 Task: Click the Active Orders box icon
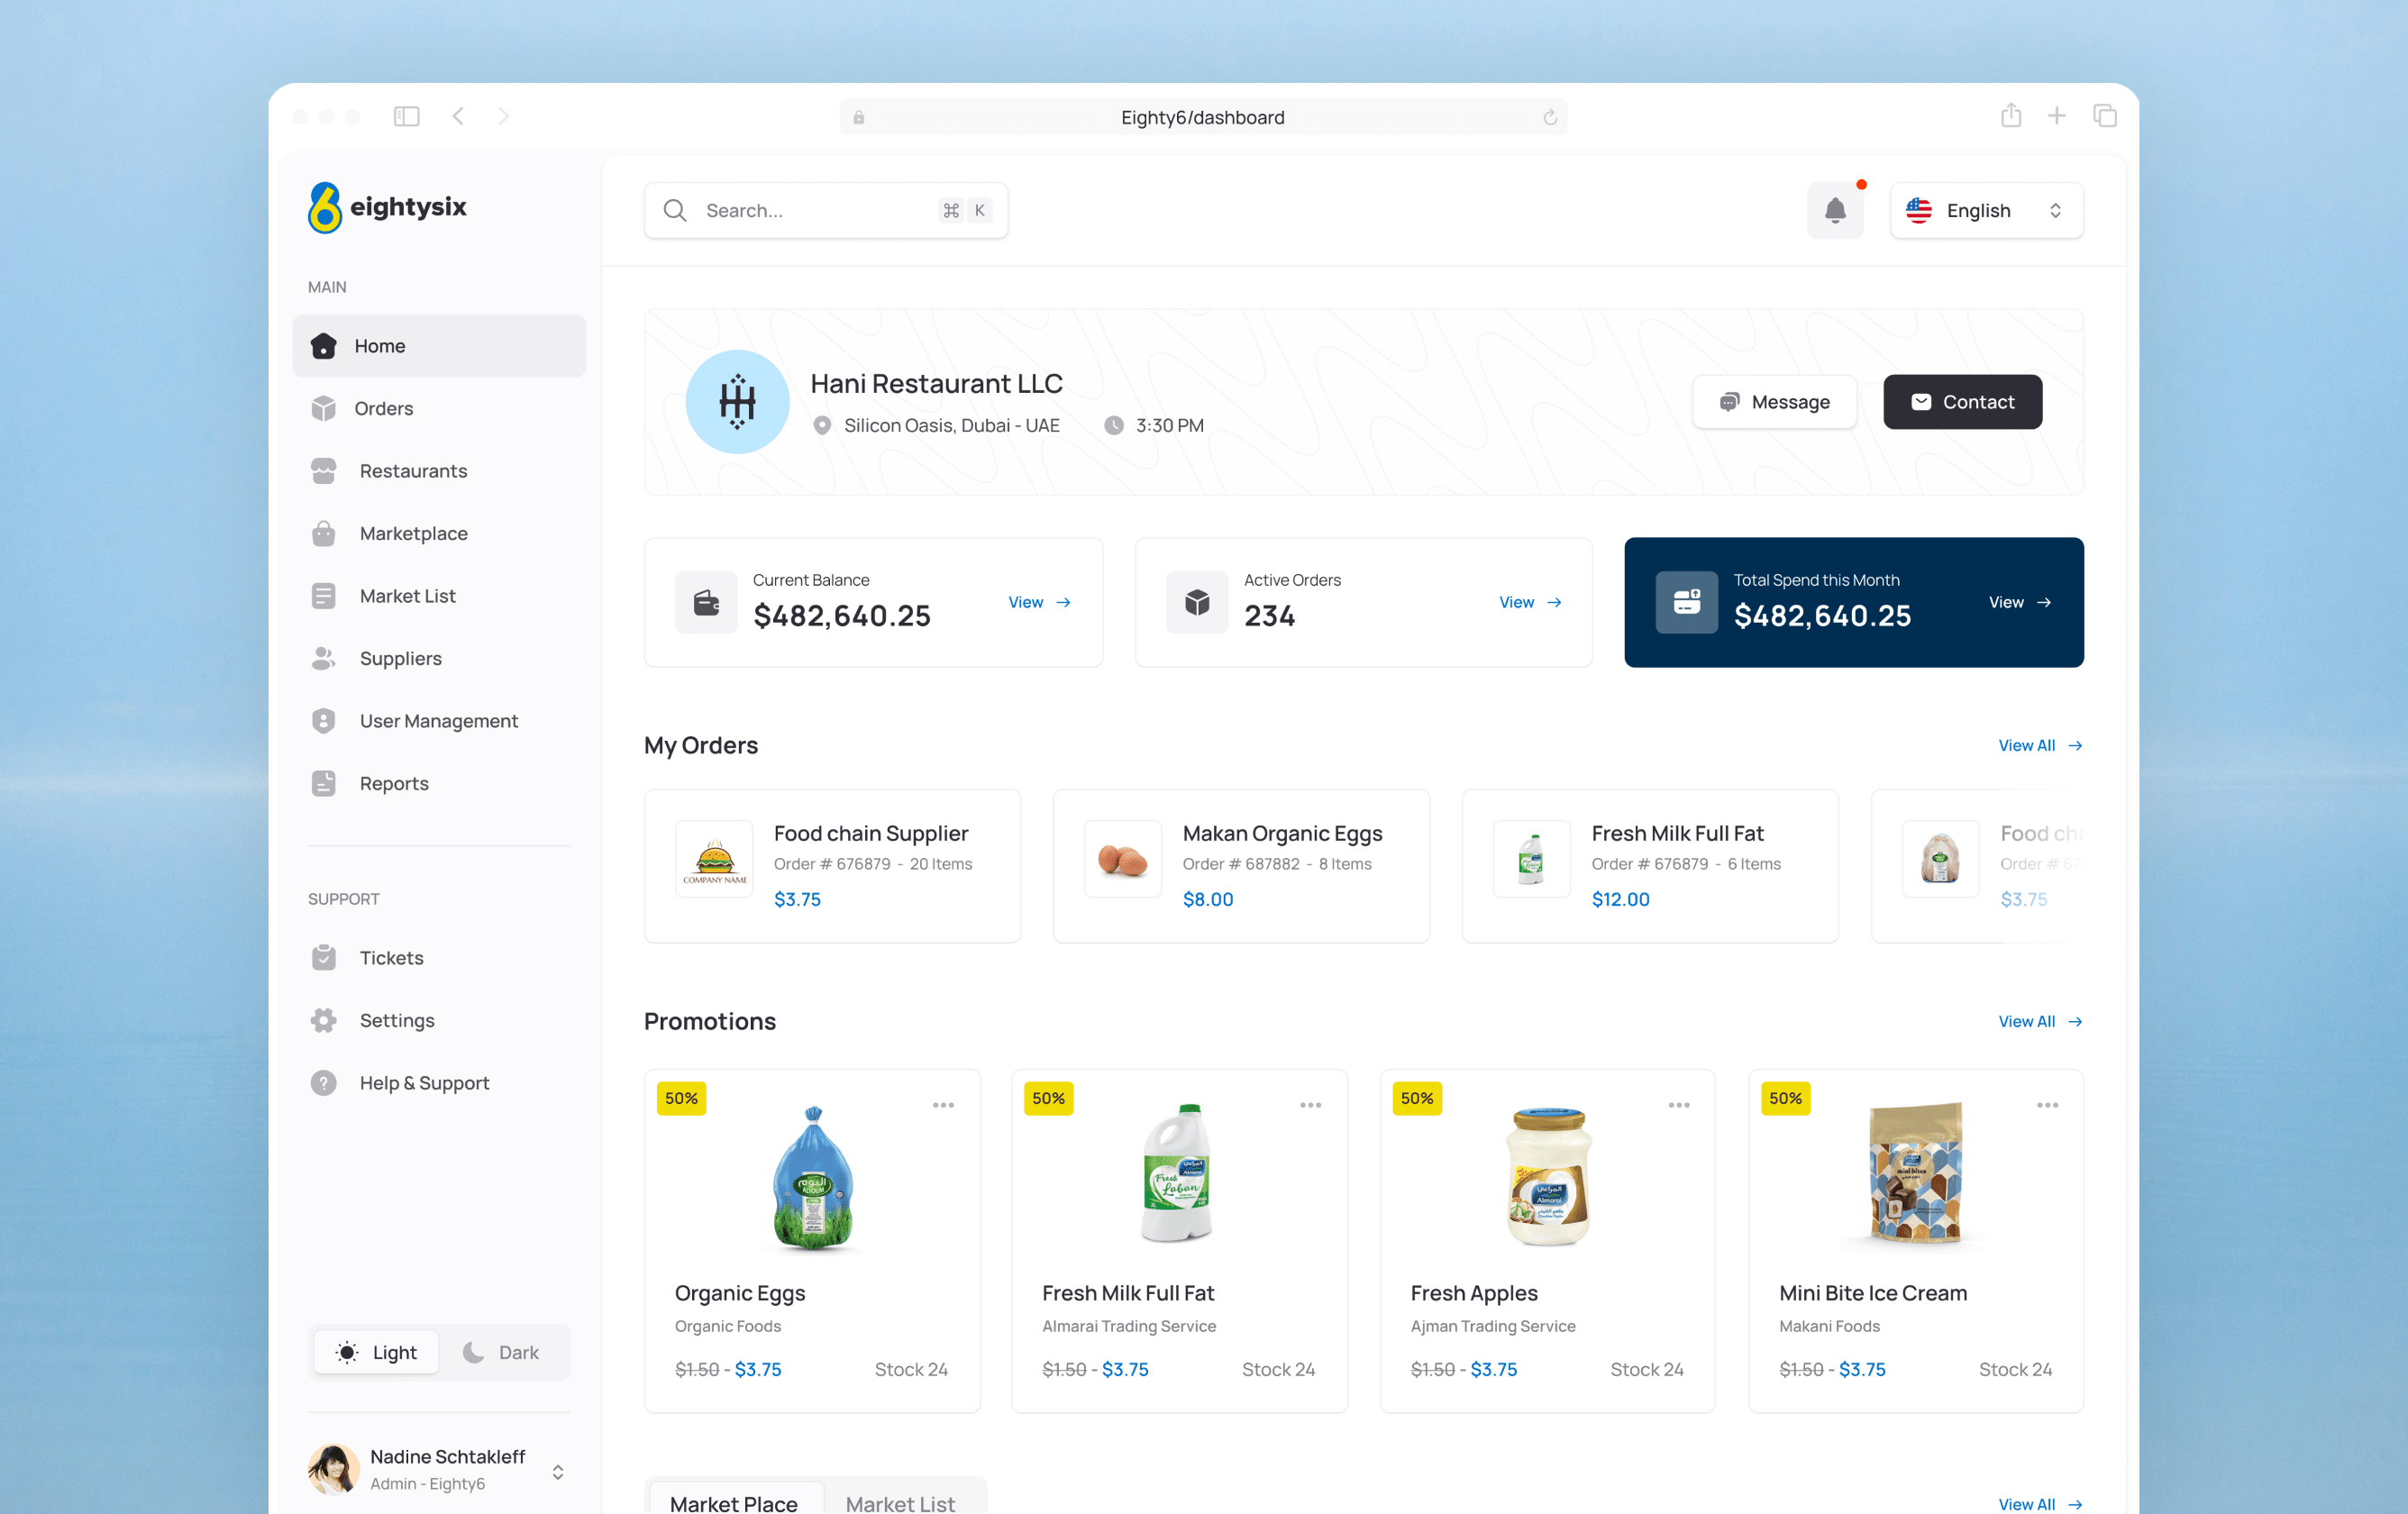[1197, 602]
